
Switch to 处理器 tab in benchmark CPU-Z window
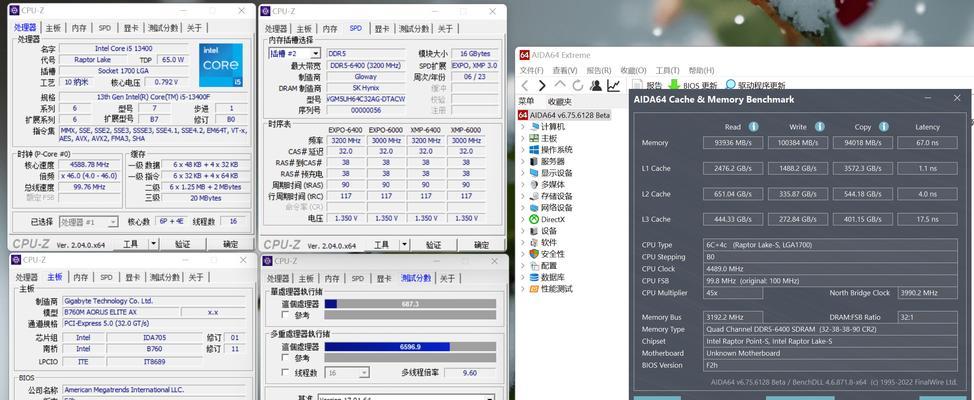(x=278, y=278)
